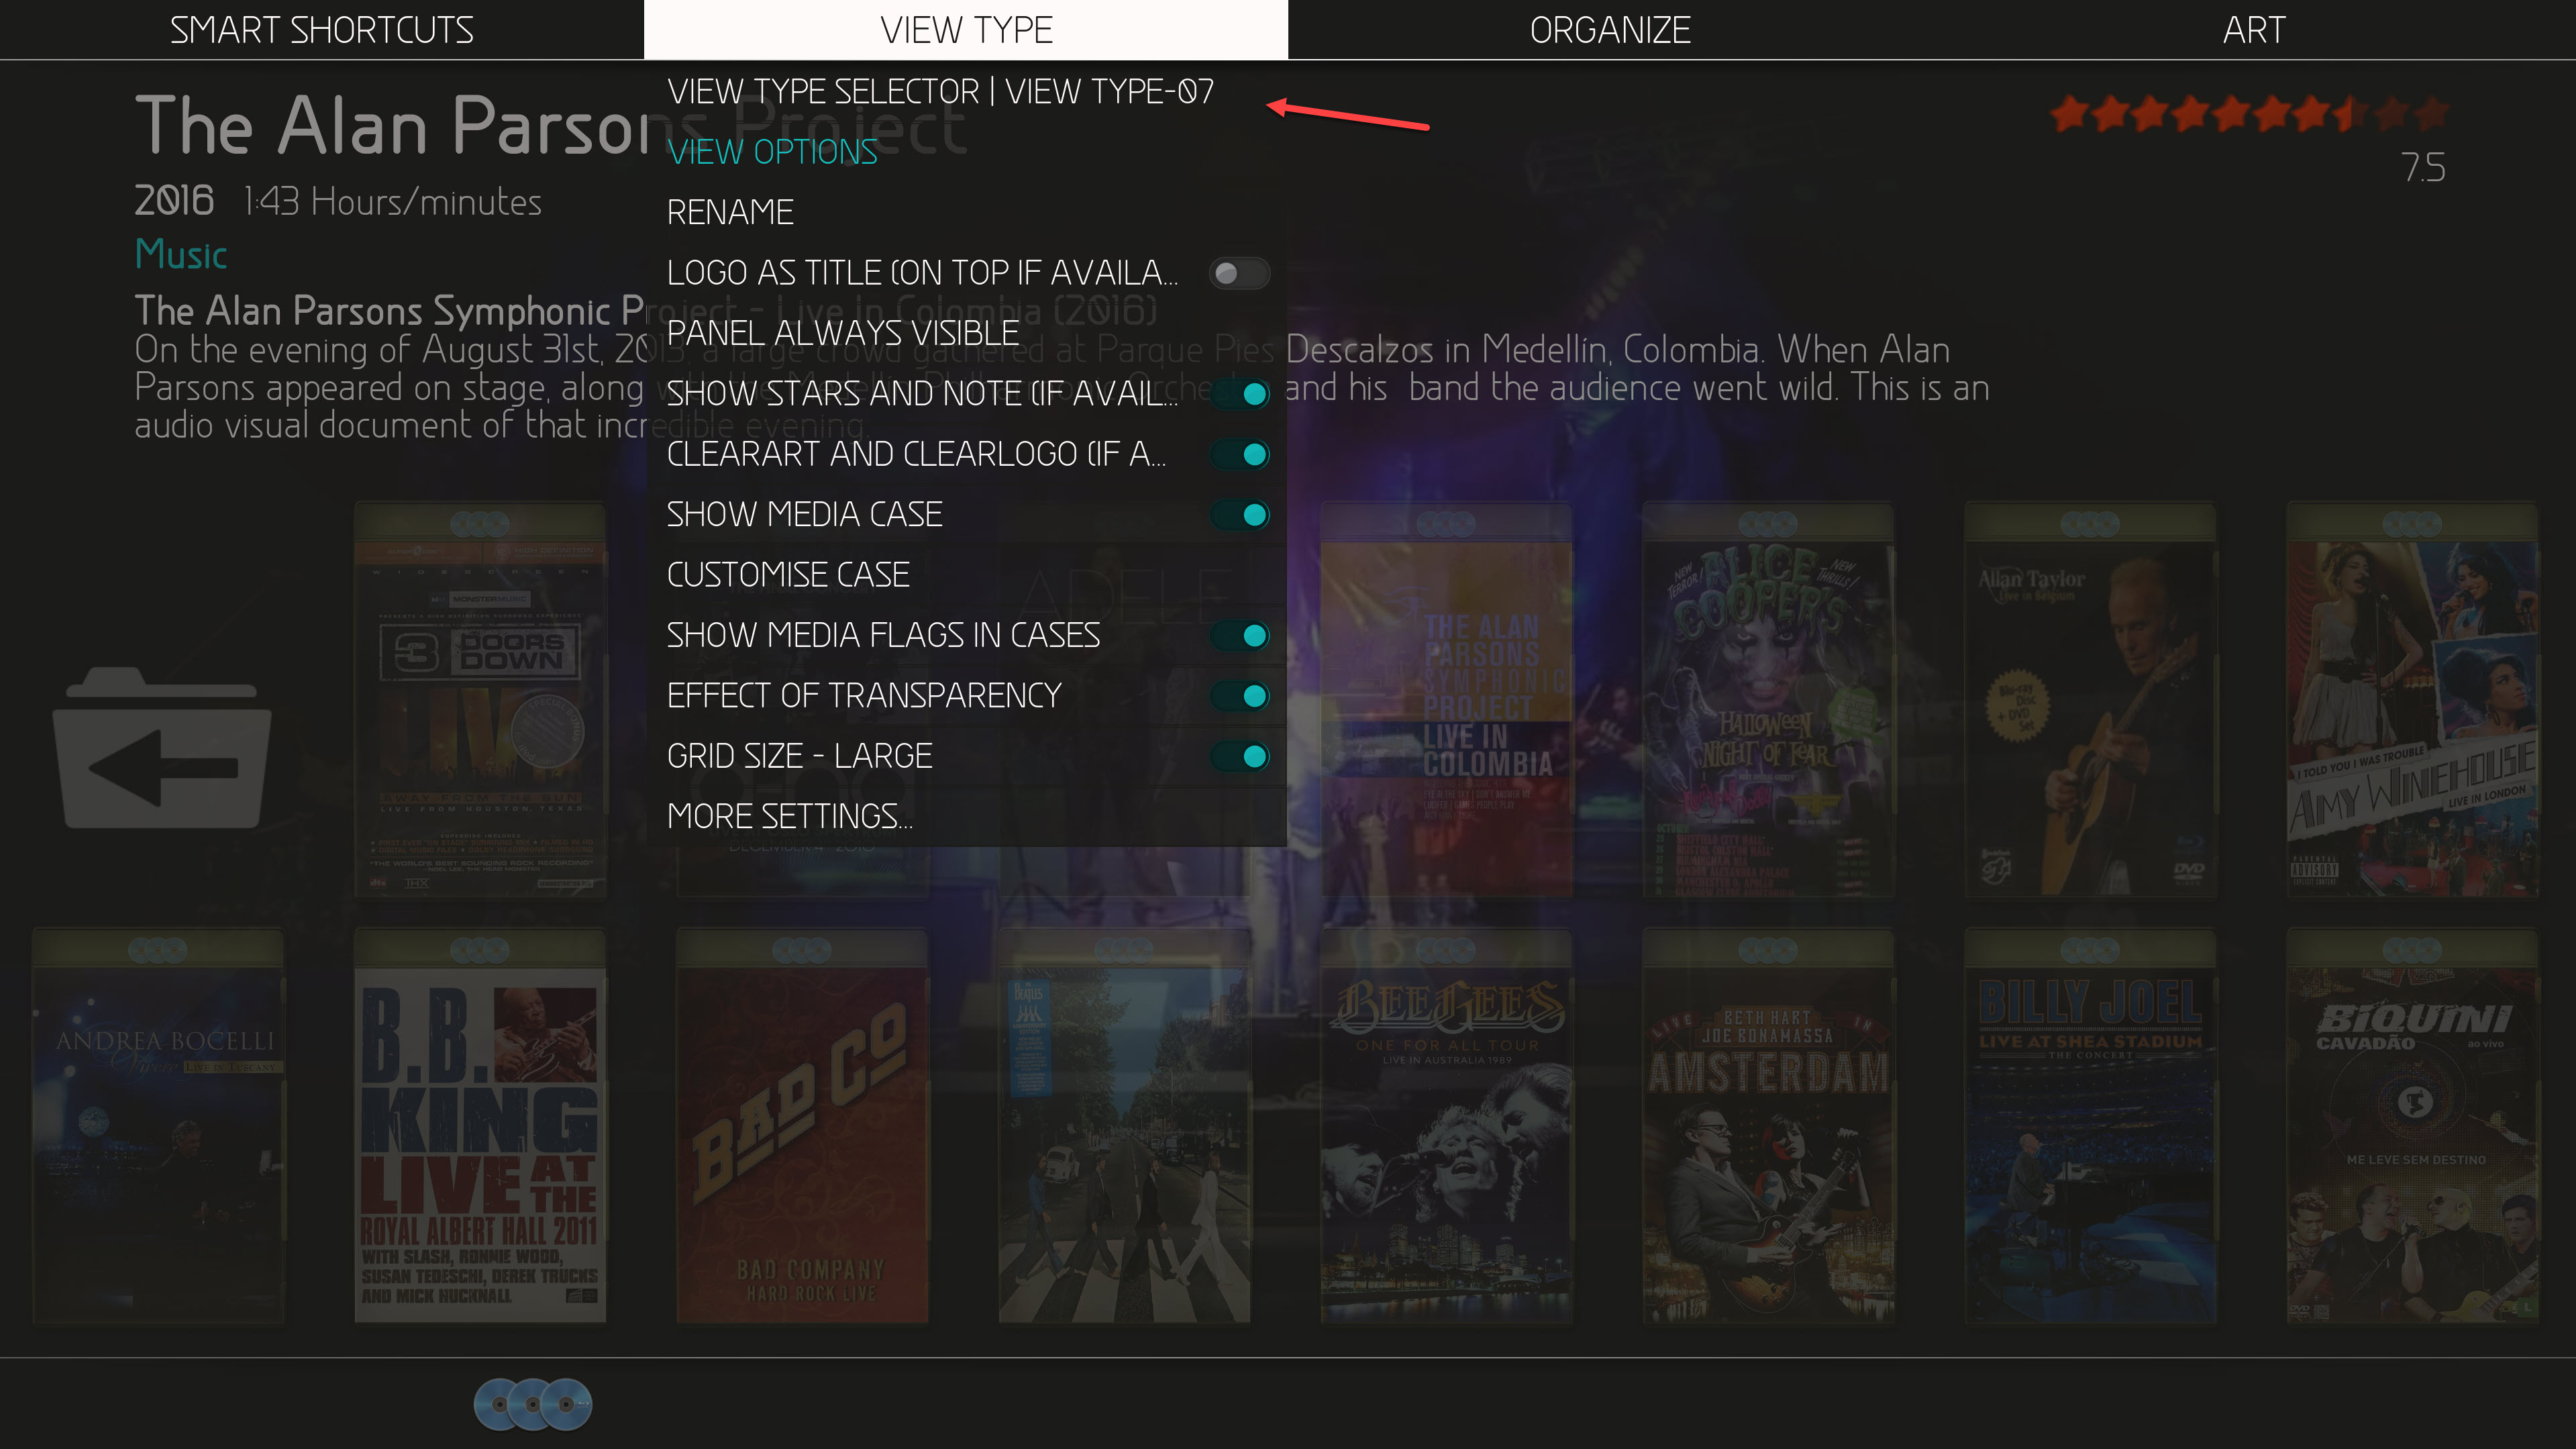Disable Effect Of Transparency switch
Screen dimensions: 2576x1449
1239,695
